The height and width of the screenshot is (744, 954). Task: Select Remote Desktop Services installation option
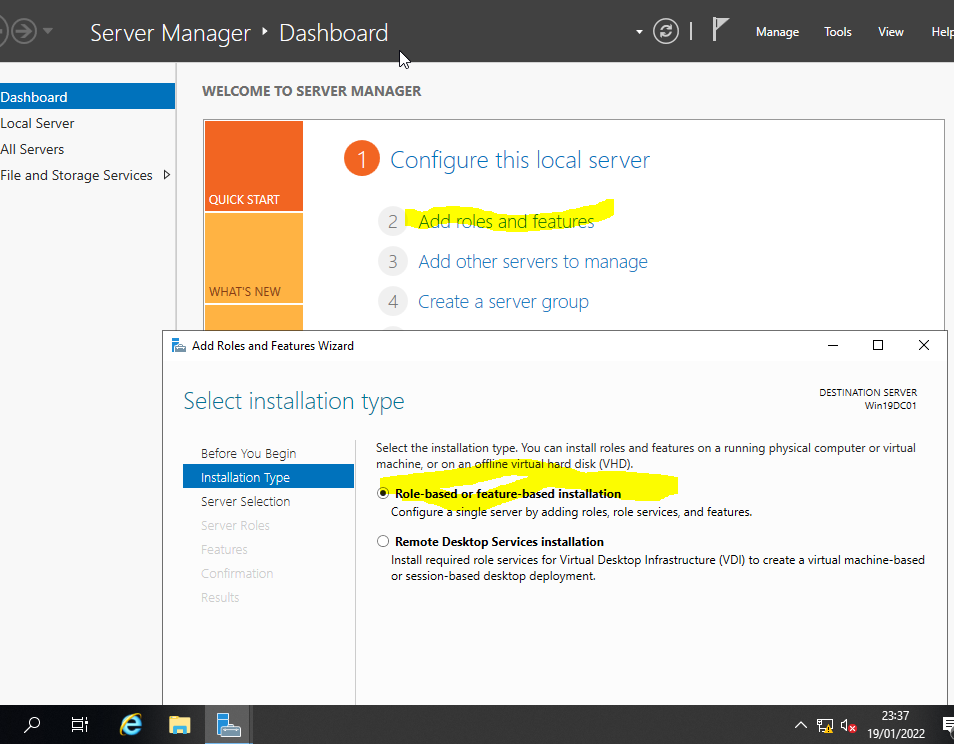pos(383,542)
